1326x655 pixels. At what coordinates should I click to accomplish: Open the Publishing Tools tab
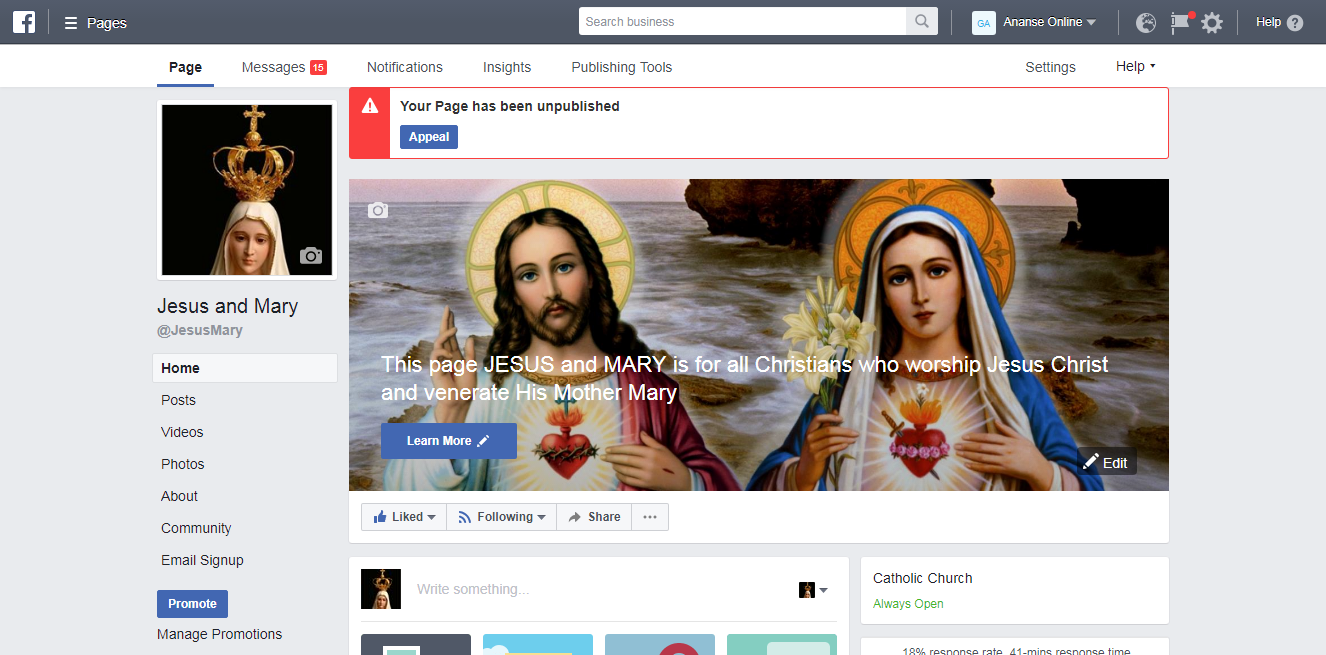622,67
